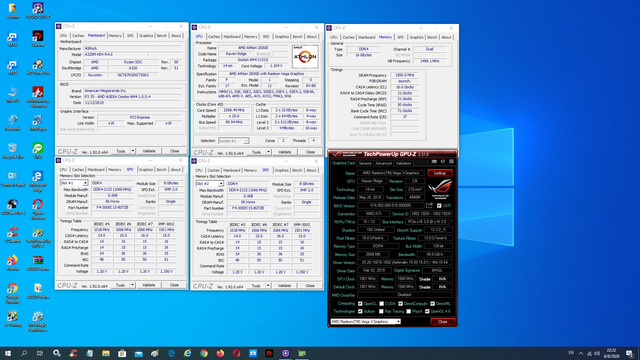The width and height of the screenshot is (640, 360).
Task: Click the BIOS export share icon in GPU-Z
Action: coord(429,205)
